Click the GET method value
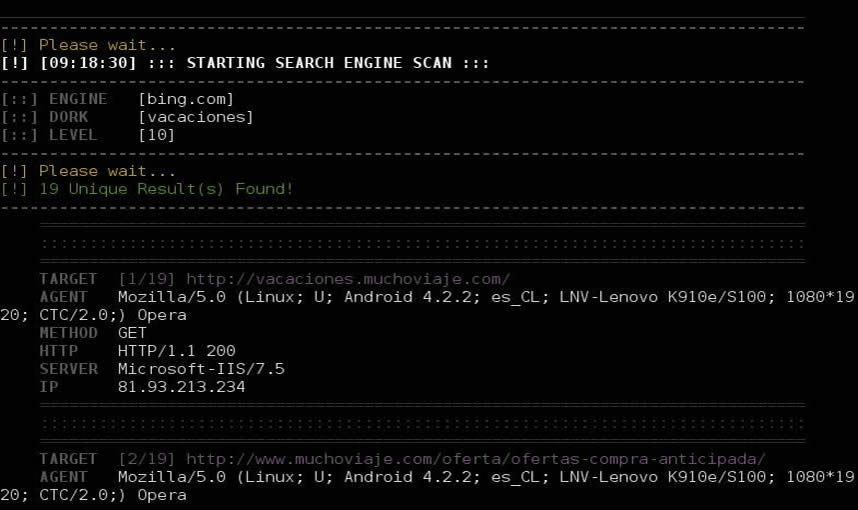Image resolution: width=858 pixels, height=510 pixels. pos(132,333)
